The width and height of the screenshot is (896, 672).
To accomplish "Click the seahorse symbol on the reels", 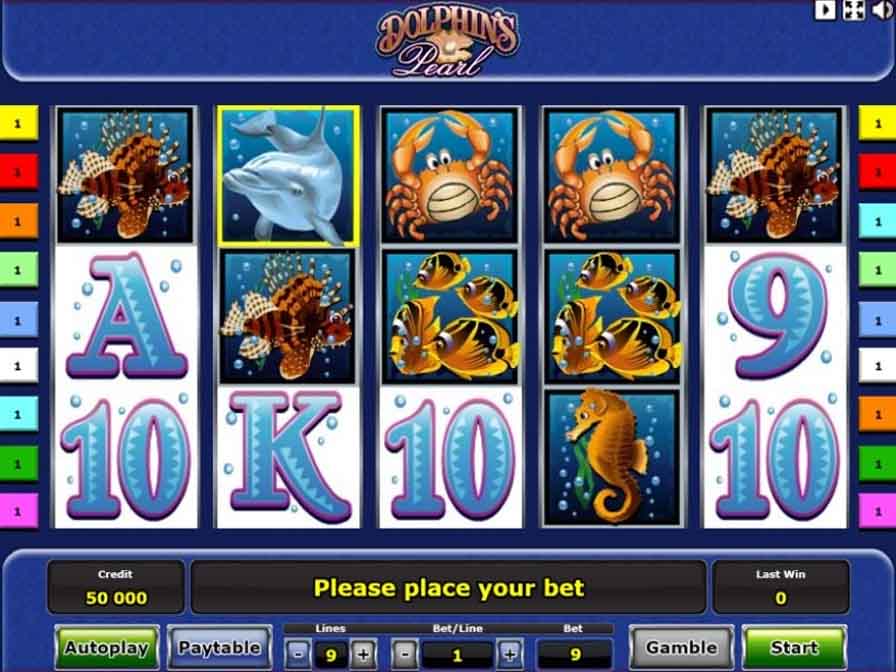I will (x=612, y=458).
